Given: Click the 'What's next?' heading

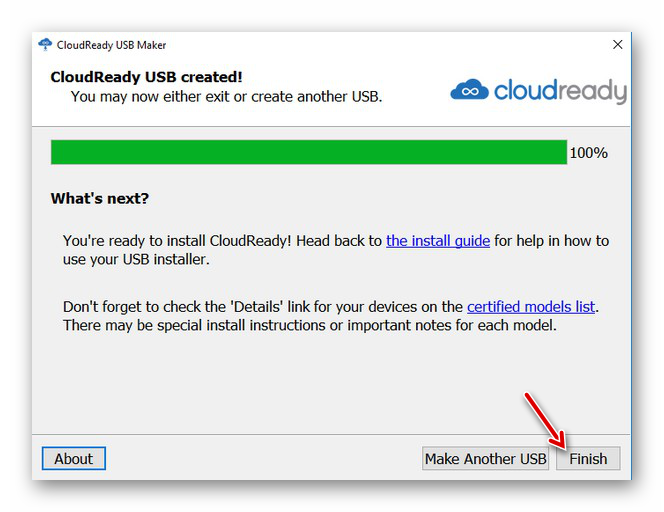Looking at the screenshot, I should pos(100,198).
